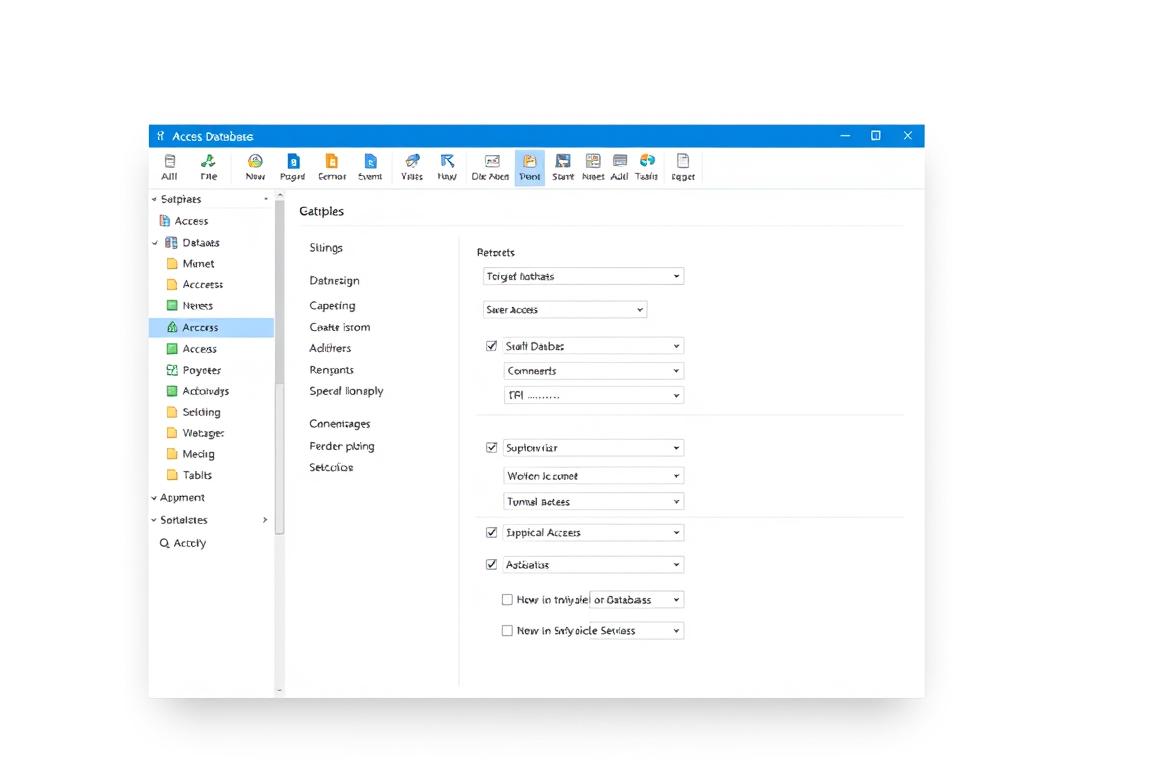This screenshot has width=1152, height=768.
Task: Click the New icon in the toolbar
Action: tap(255, 166)
